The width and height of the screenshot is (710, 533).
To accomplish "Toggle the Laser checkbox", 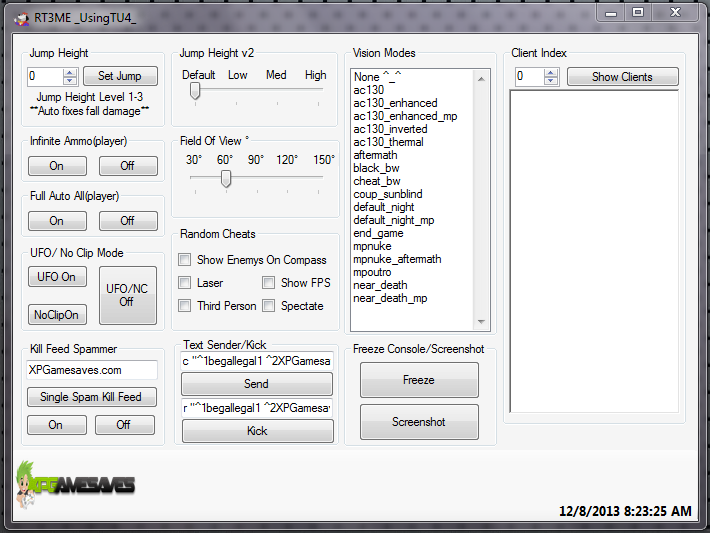I will [185, 283].
